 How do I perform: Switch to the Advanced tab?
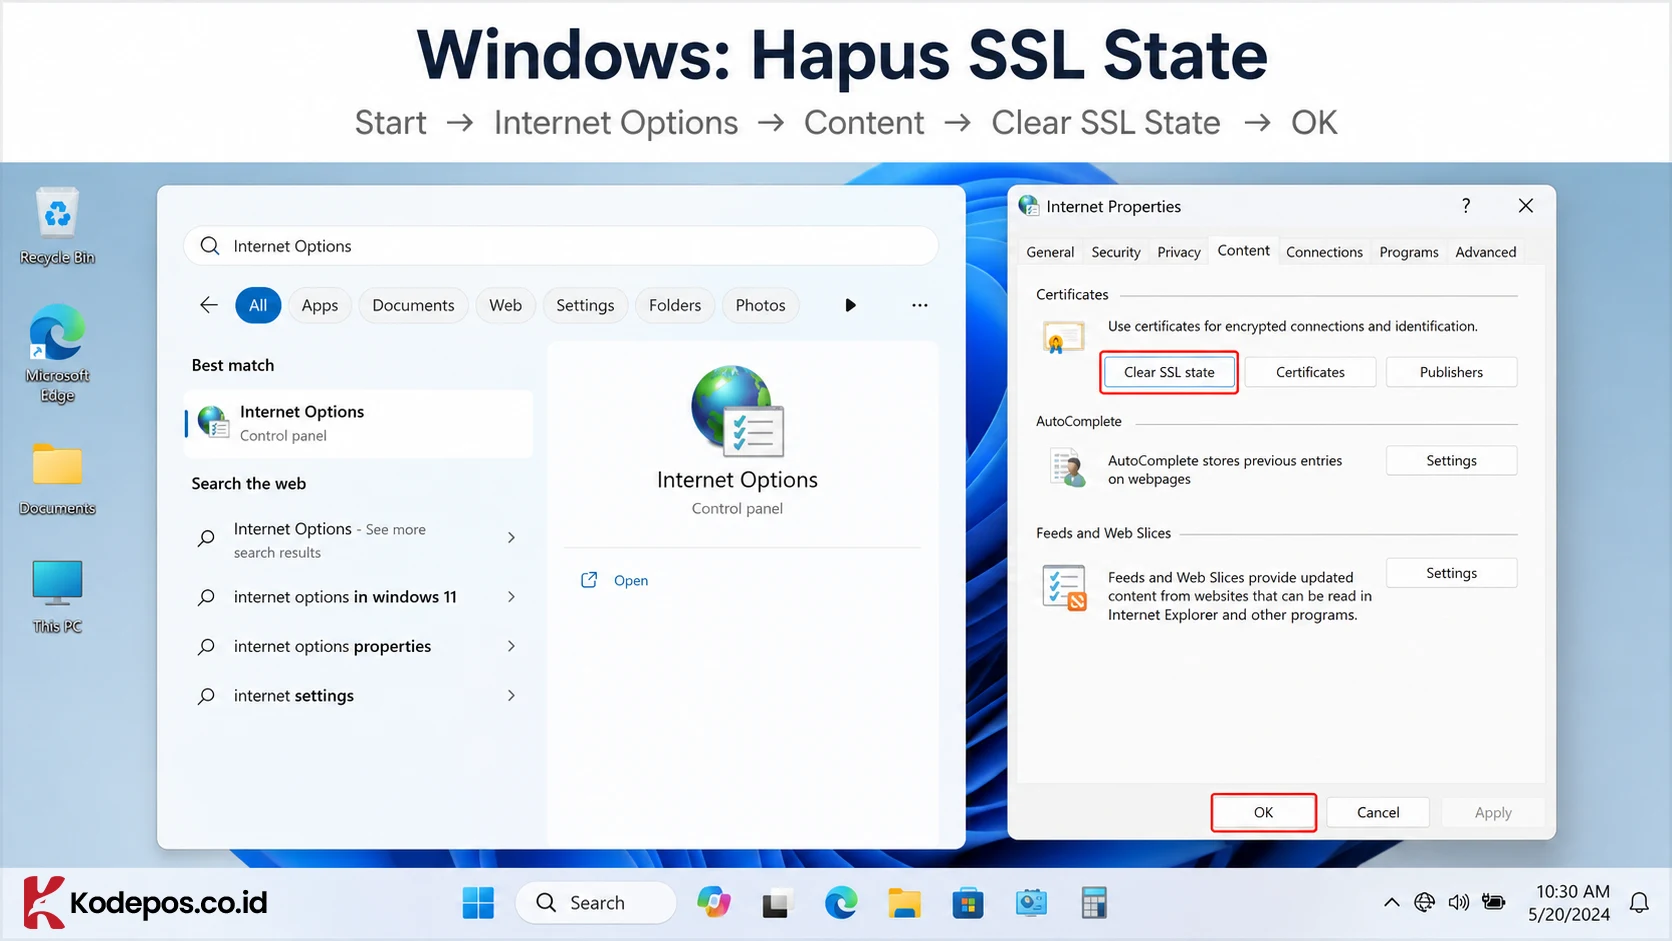click(1485, 252)
